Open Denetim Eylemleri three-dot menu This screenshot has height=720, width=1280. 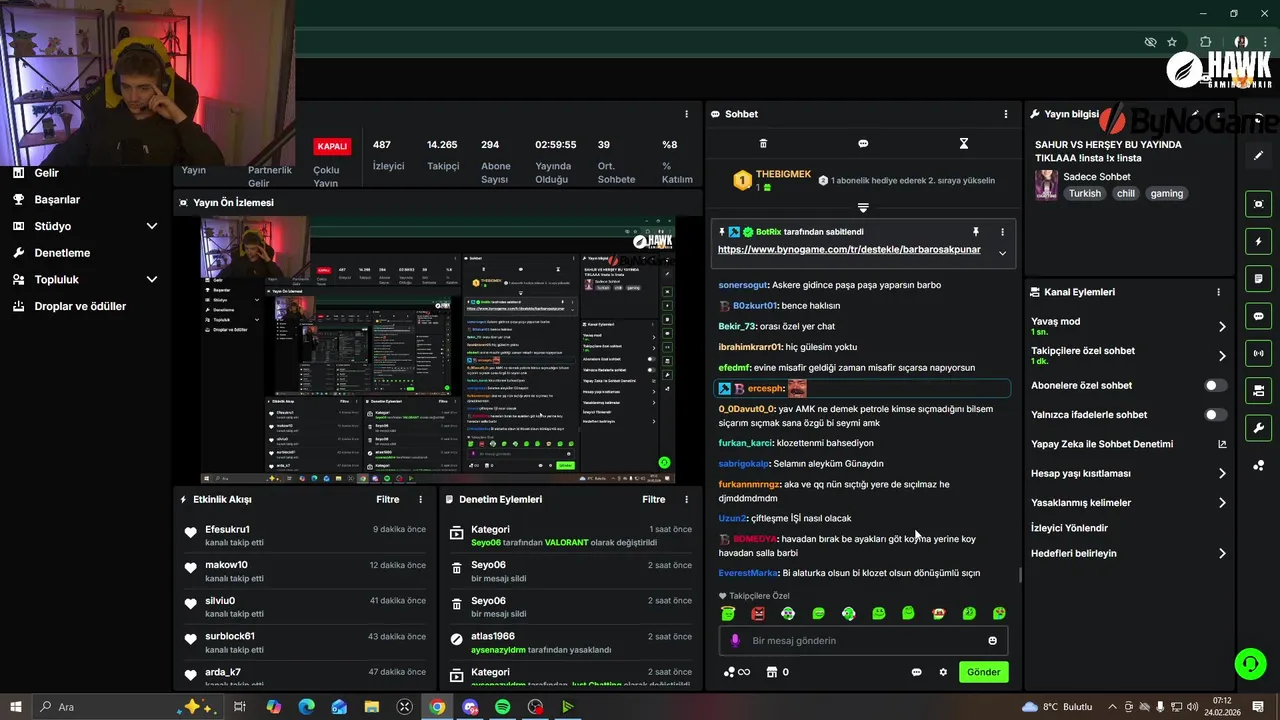click(x=686, y=499)
